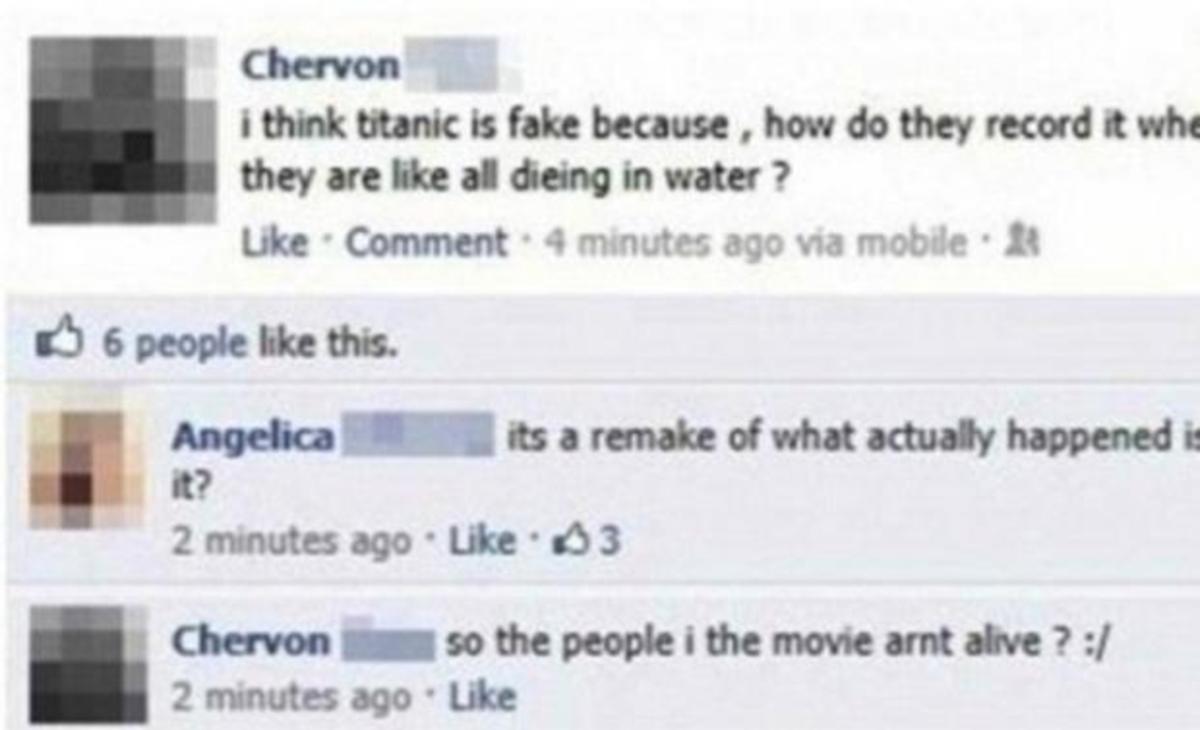Viewport: 1200px width, 730px height.
Task: Open Chervon's profile picture on the post
Action: pyautogui.click(x=123, y=130)
